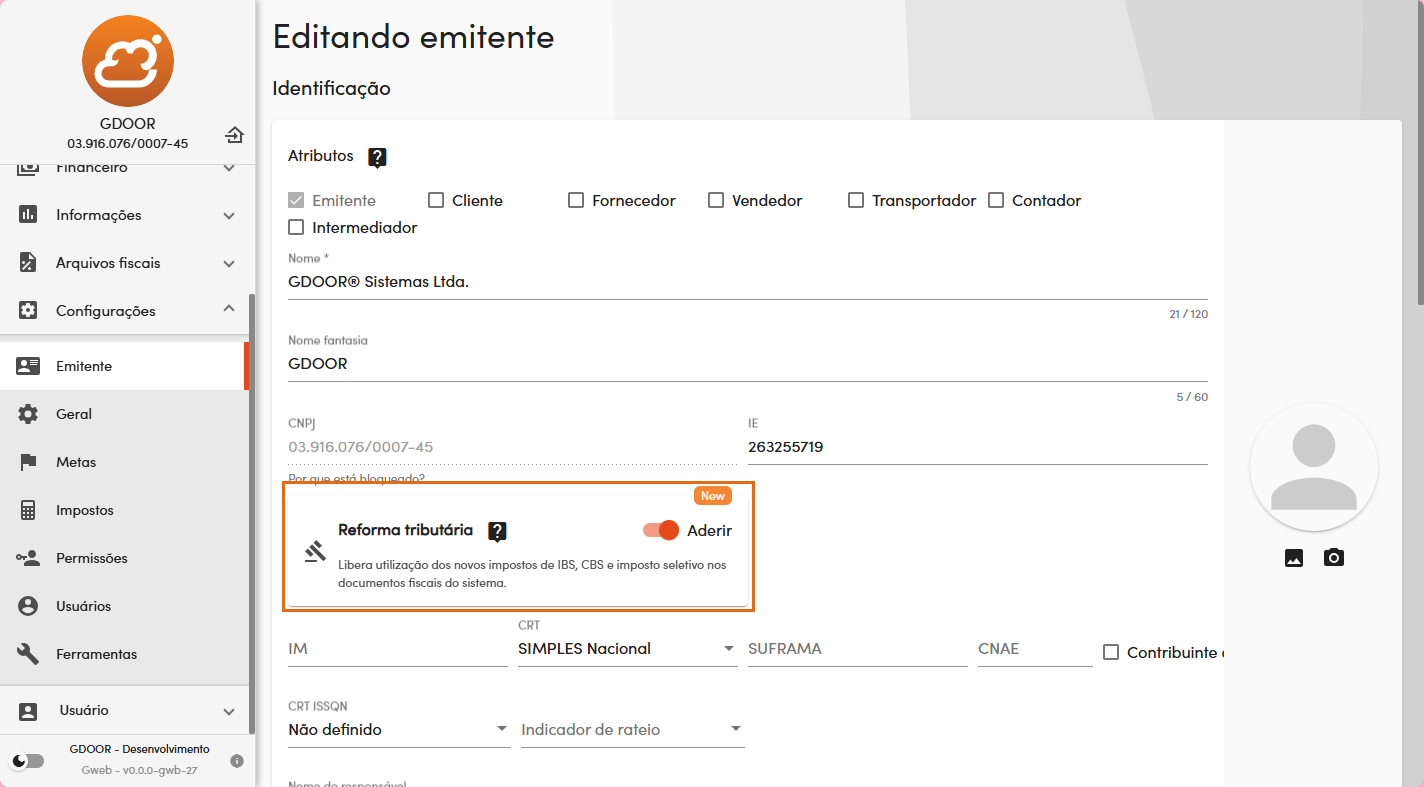Click the 'Gweb - v0.0.0-gwb-27' version text
Screen dimensions: 1424x787
139,771
